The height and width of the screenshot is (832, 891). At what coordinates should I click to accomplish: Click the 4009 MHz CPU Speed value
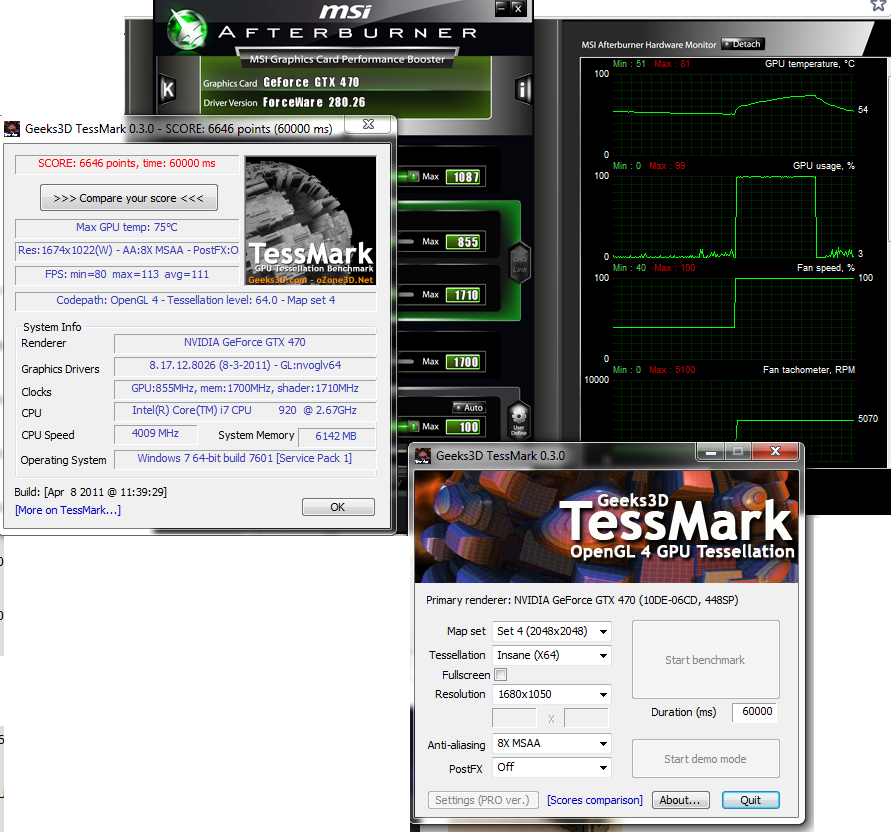[x=155, y=434]
